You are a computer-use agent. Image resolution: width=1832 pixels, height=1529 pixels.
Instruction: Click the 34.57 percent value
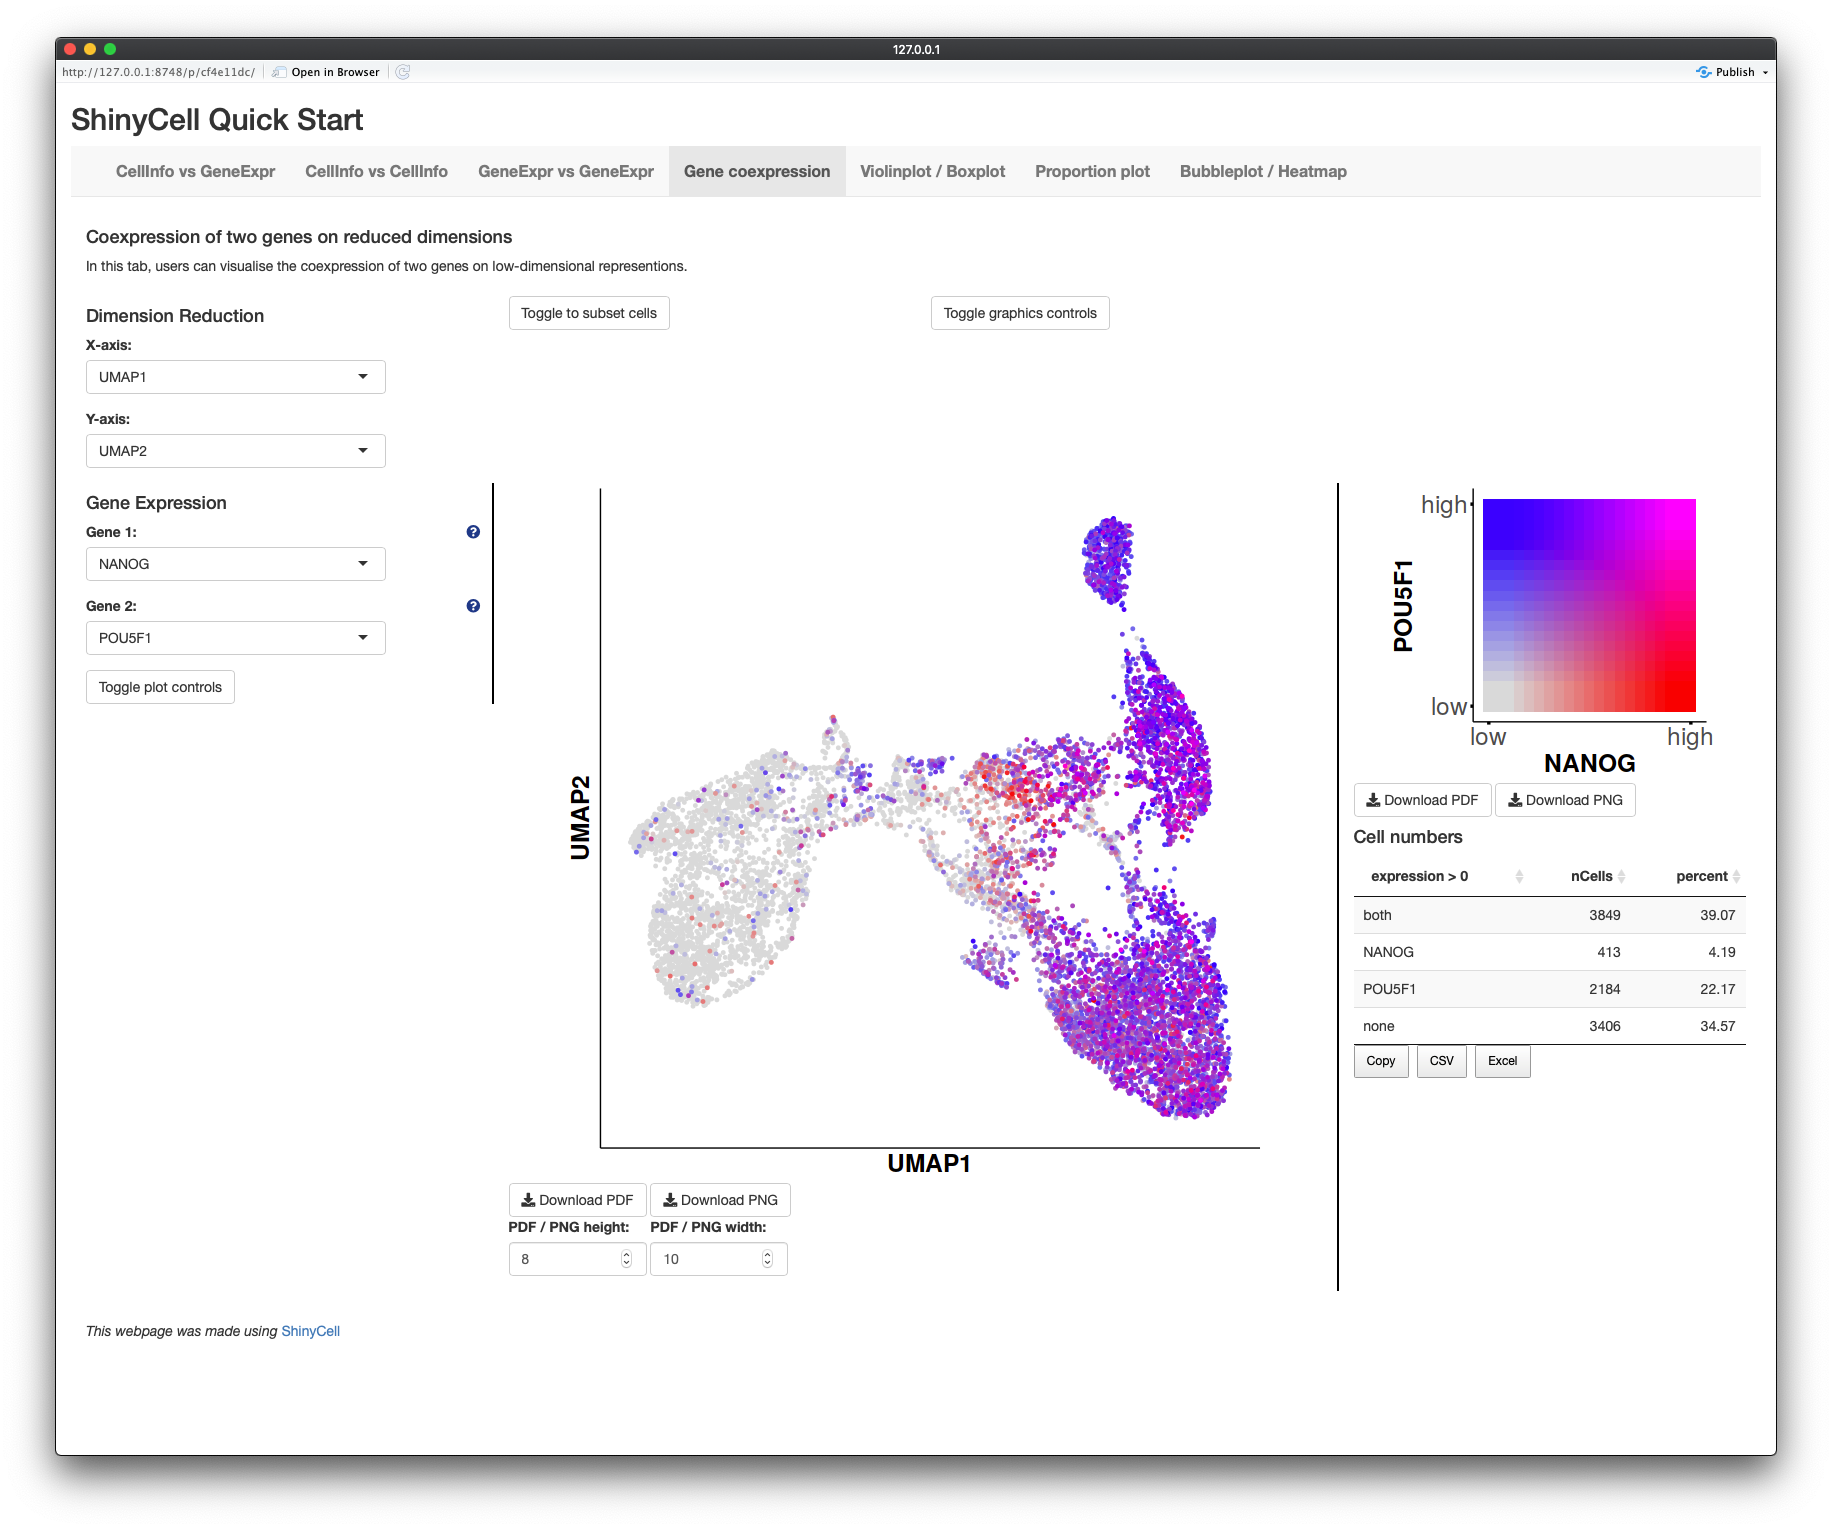coord(1717,1026)
